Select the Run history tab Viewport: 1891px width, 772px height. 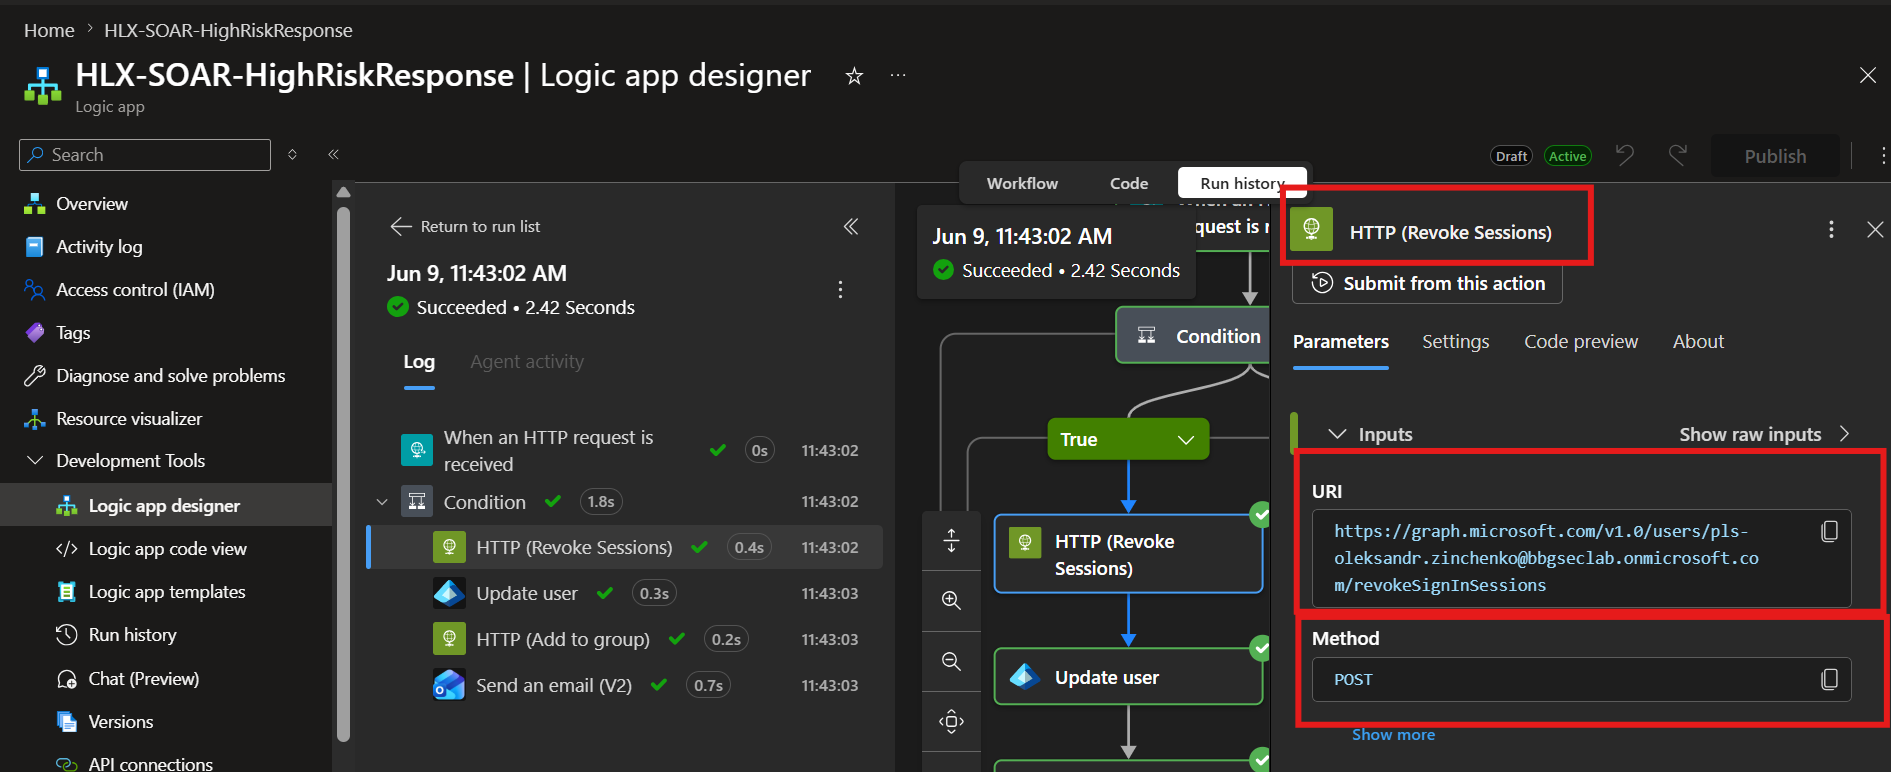click(x=1242, y=183)
